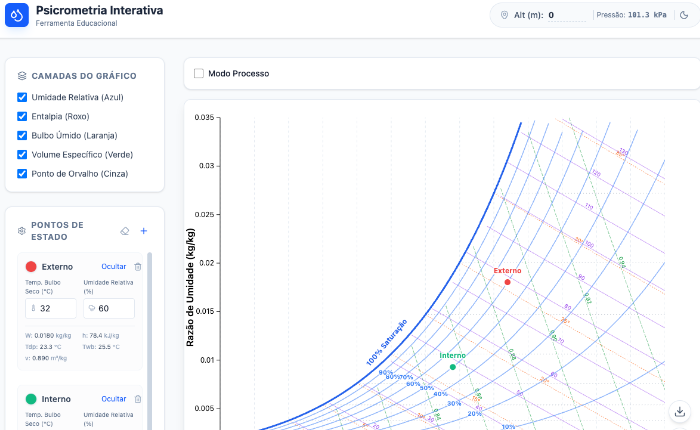This screenshot has height=430, width=700.
Task: Click the Pontos de Estado gear icon
Action: click(x=22, y=231)
